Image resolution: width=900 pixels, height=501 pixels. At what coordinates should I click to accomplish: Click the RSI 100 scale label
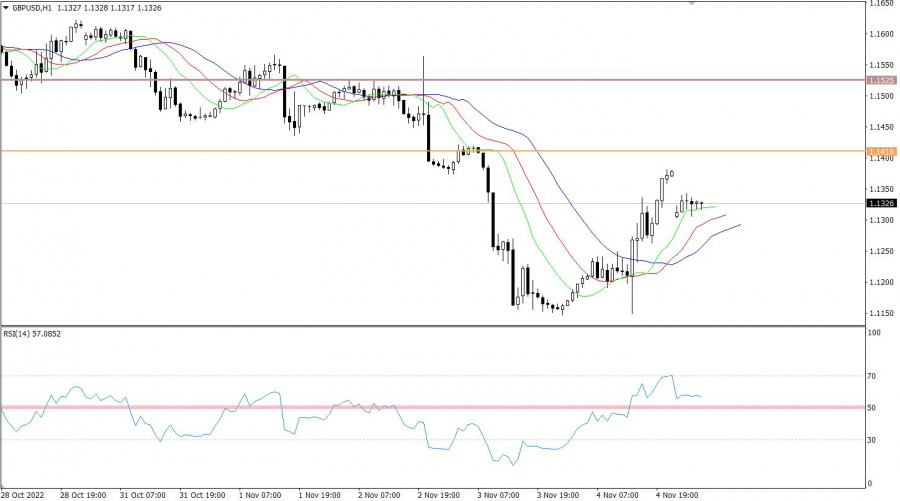pyautogui.click(x=875, y=333)
